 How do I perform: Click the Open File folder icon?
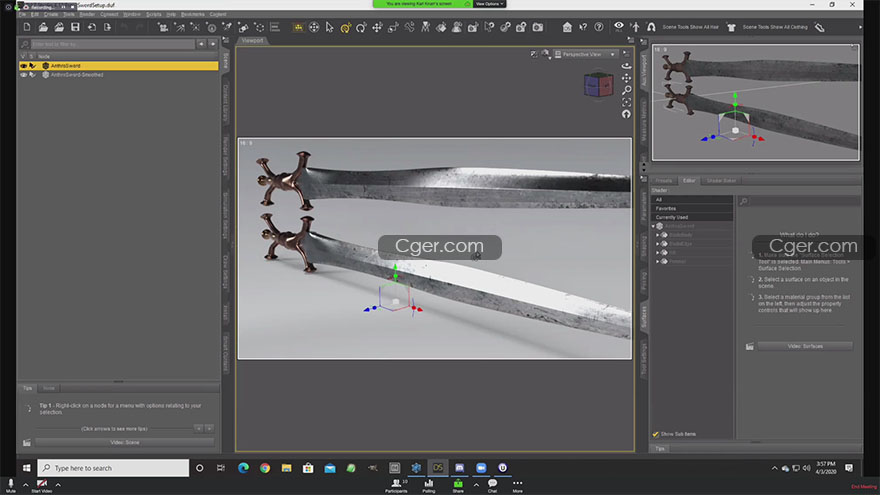(43, 27)
